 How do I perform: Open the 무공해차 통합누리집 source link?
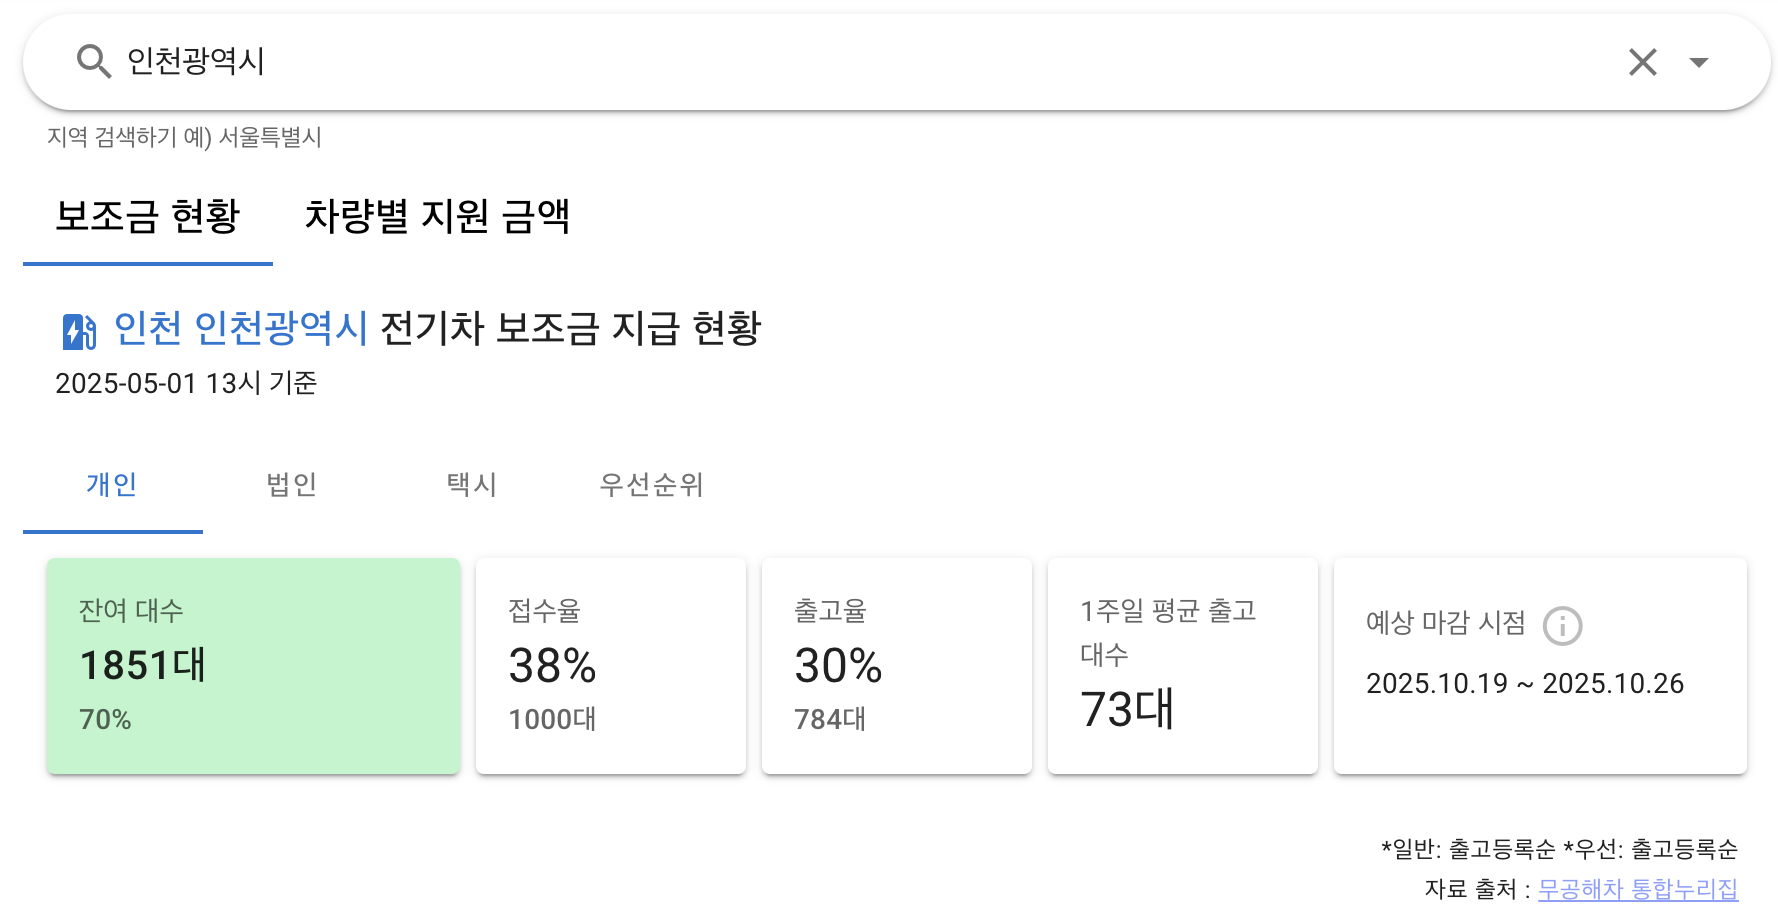click(x=1638, y=886)
